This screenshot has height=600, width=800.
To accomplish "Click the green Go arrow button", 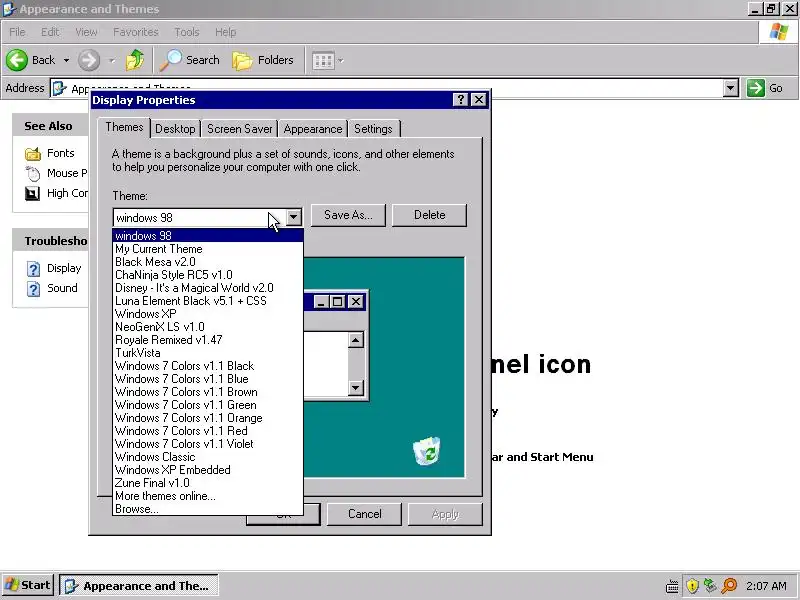I will click(755, 88).
